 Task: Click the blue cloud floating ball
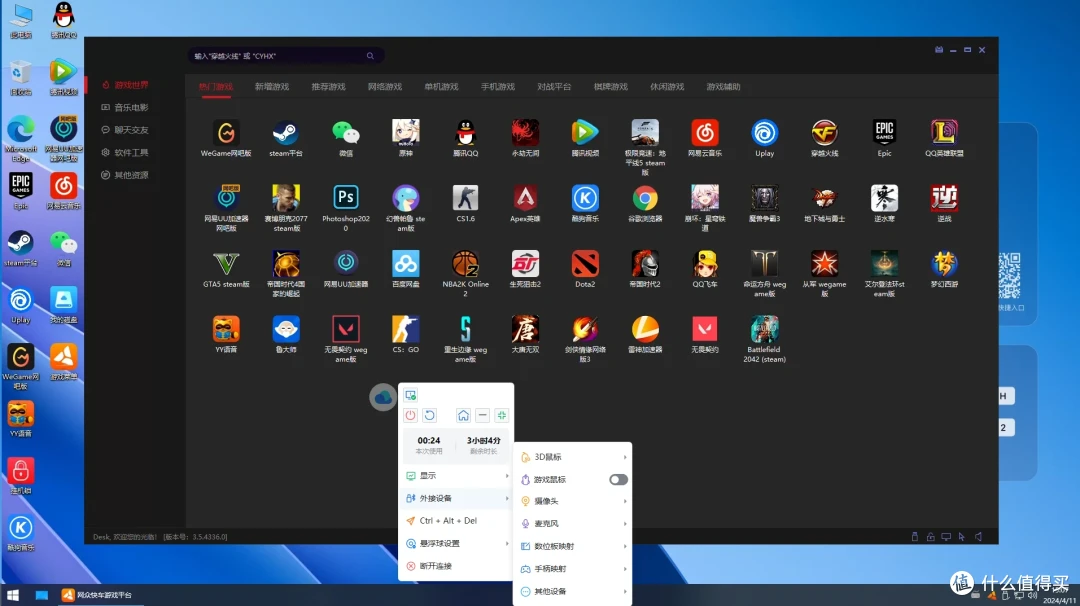(x=383, y=397)
